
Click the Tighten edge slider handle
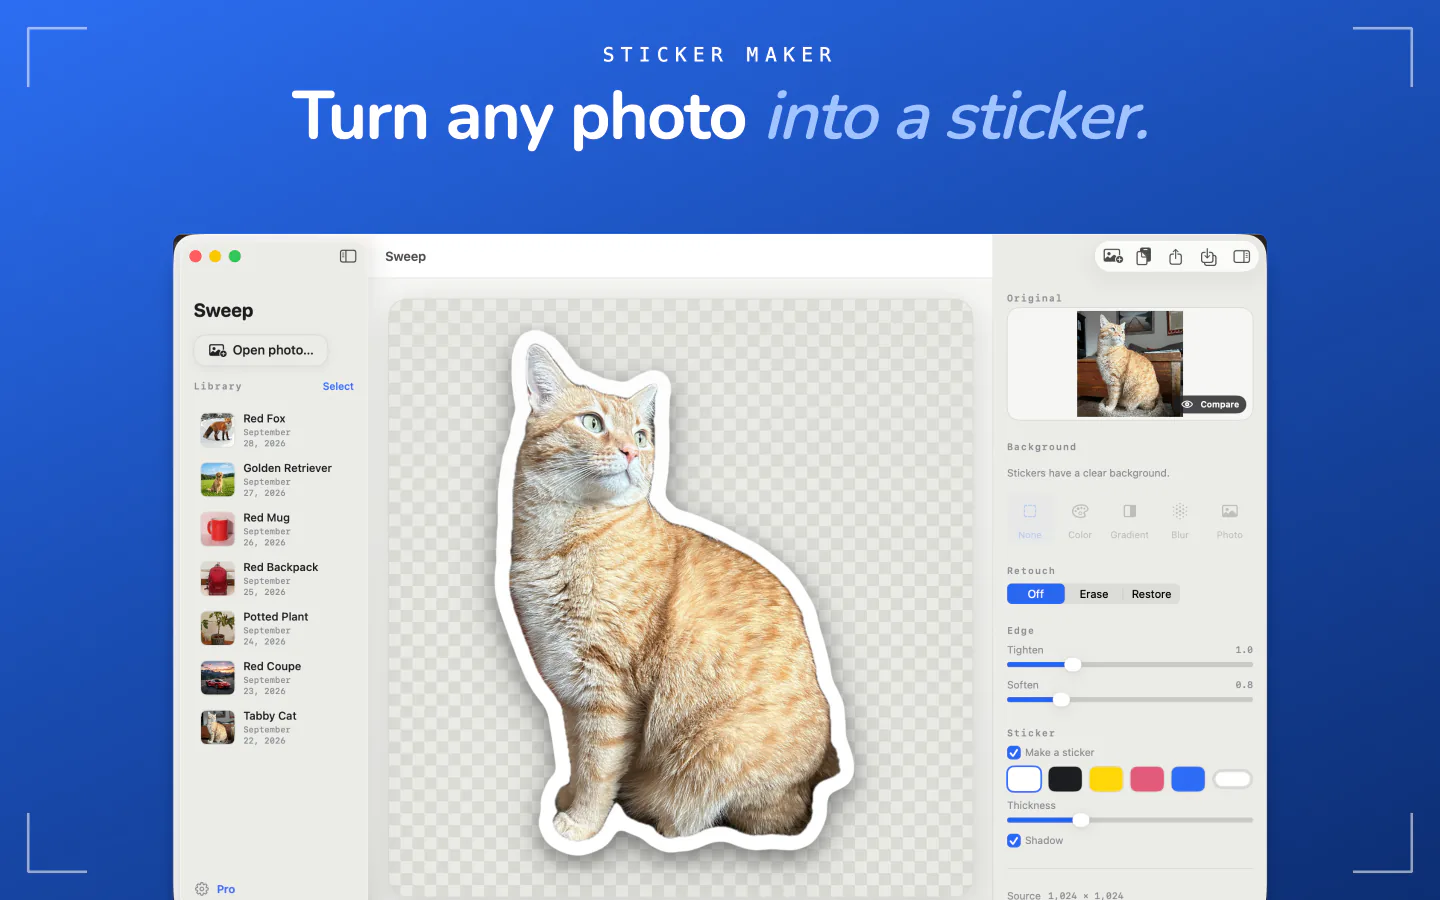click(x=1073, y=665)
